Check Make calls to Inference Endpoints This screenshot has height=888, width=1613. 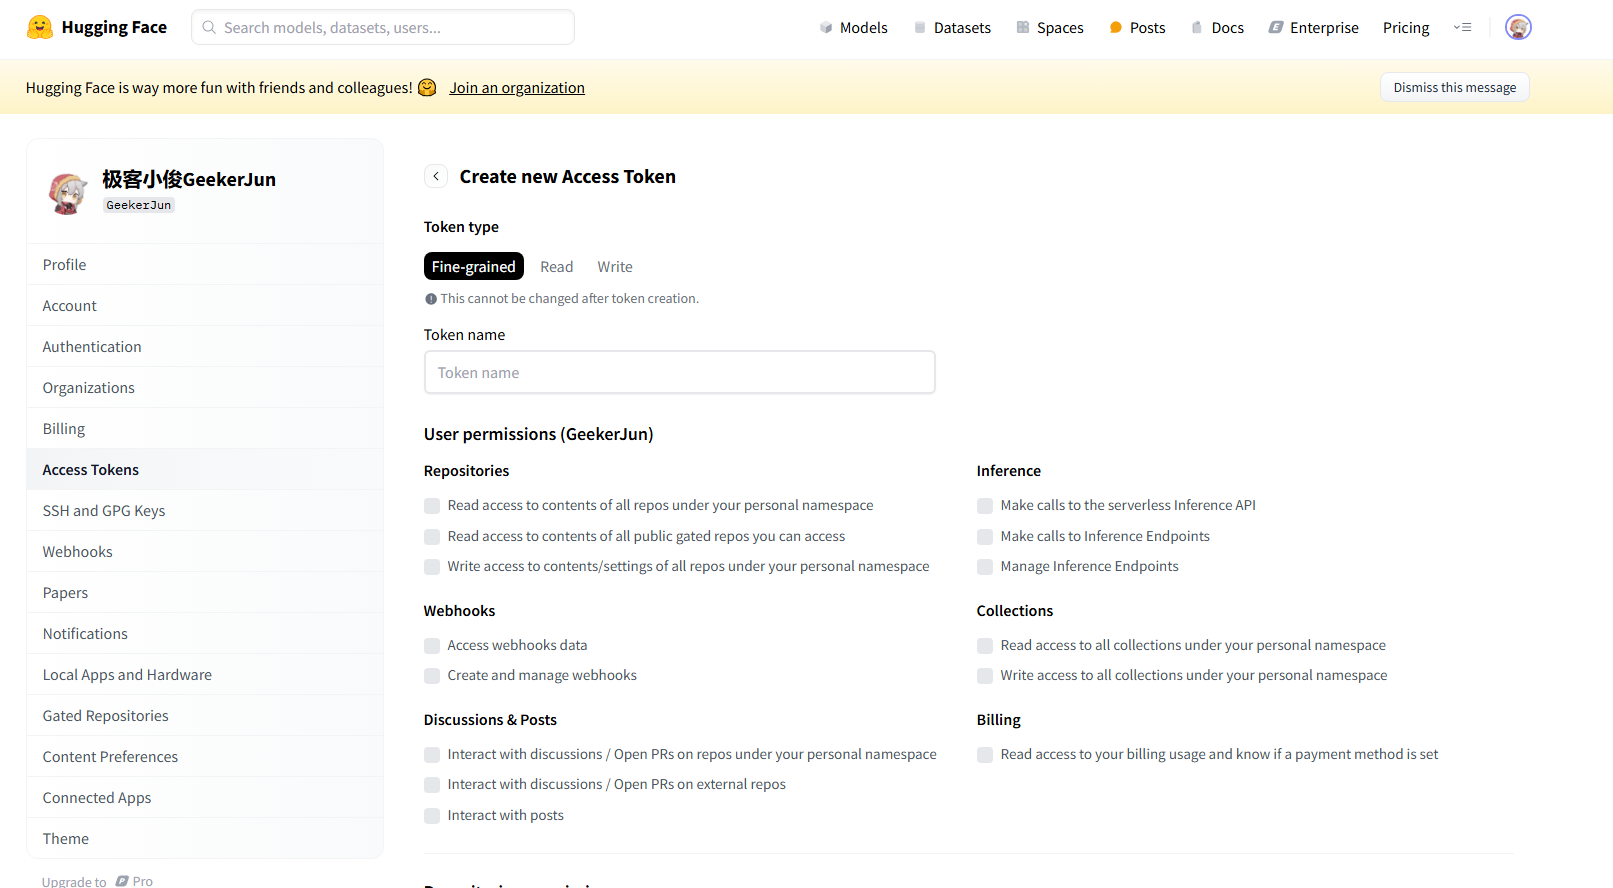[x=985, y=537]
